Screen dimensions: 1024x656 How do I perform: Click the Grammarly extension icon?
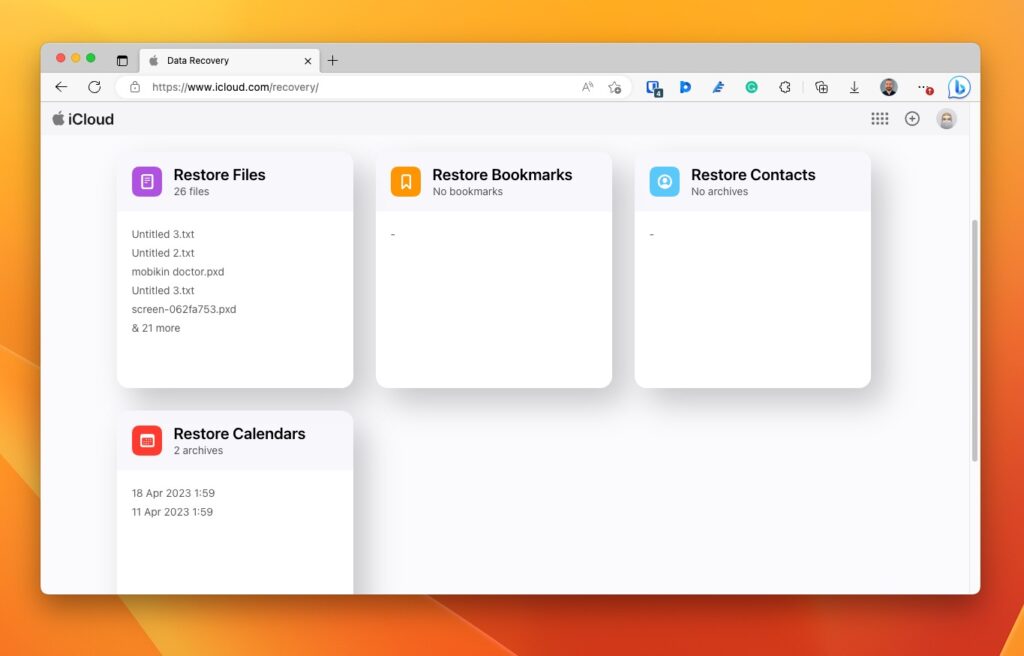tap(751, 88)
